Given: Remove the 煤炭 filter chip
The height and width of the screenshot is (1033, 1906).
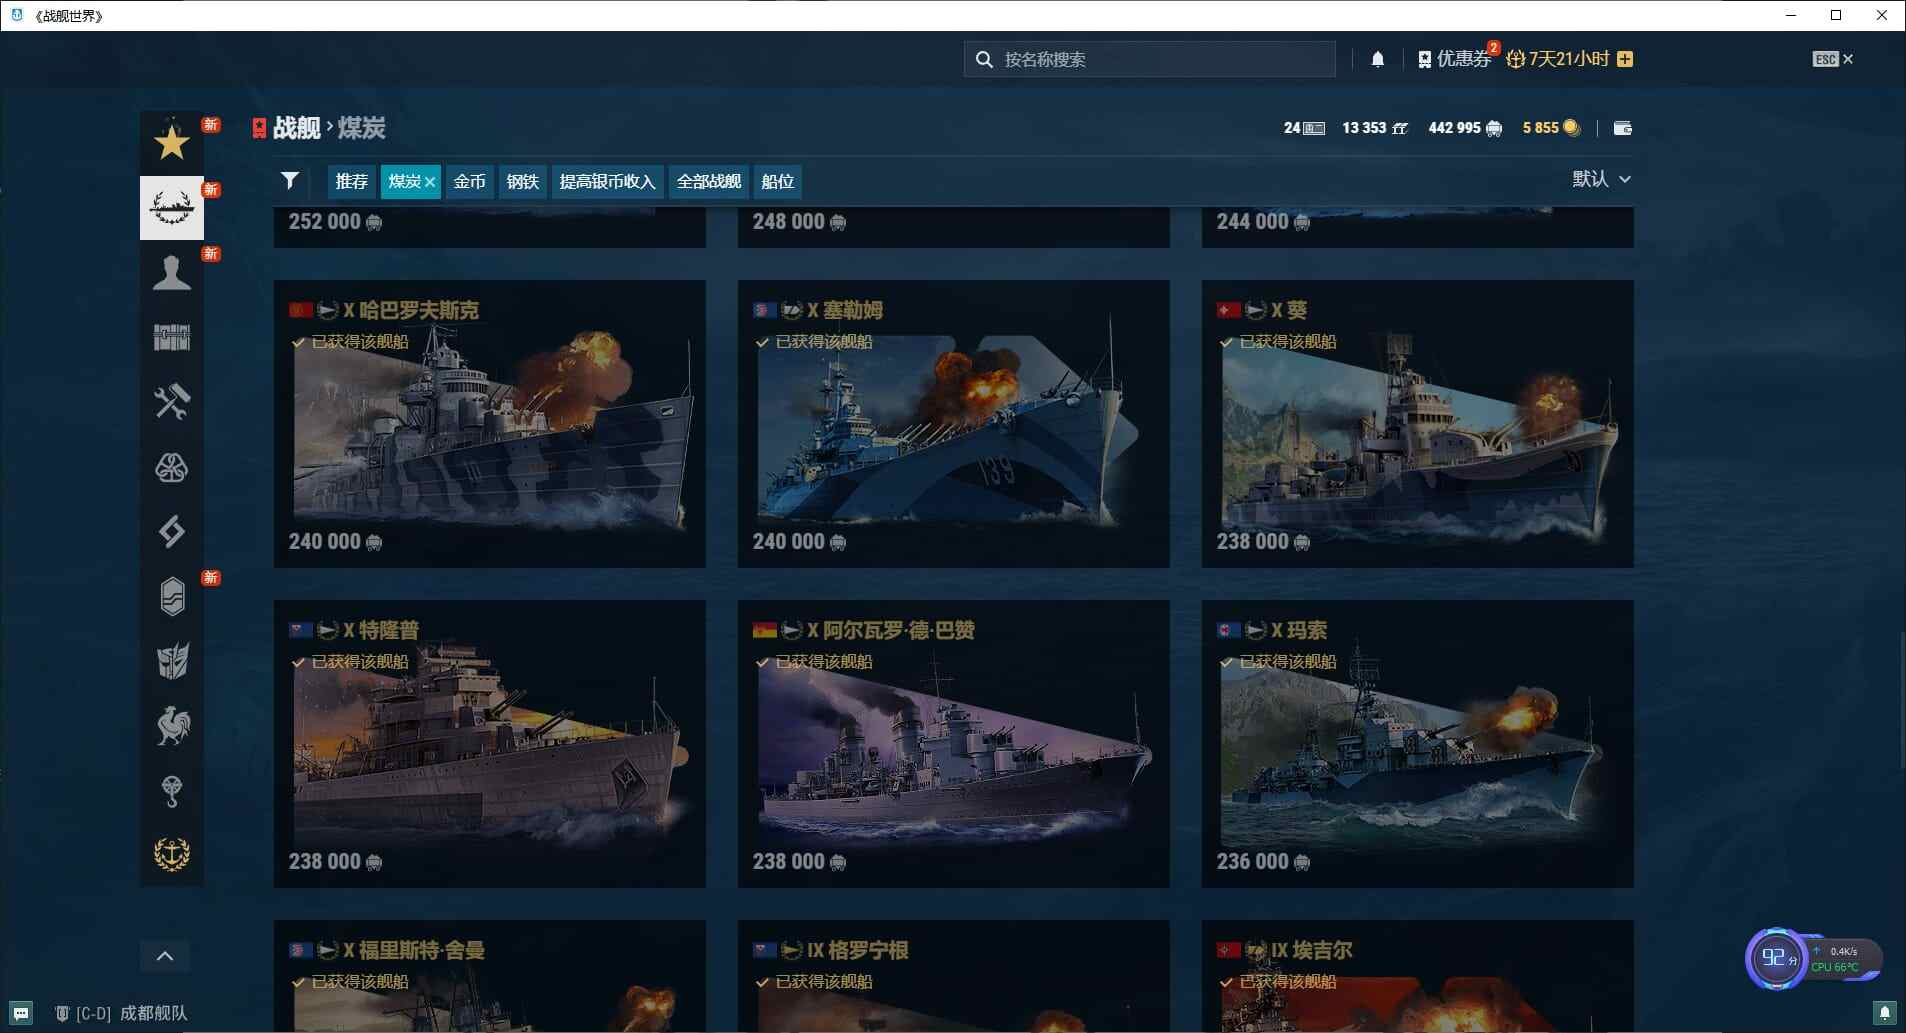Looking at the screenshot, I should 429,181.
